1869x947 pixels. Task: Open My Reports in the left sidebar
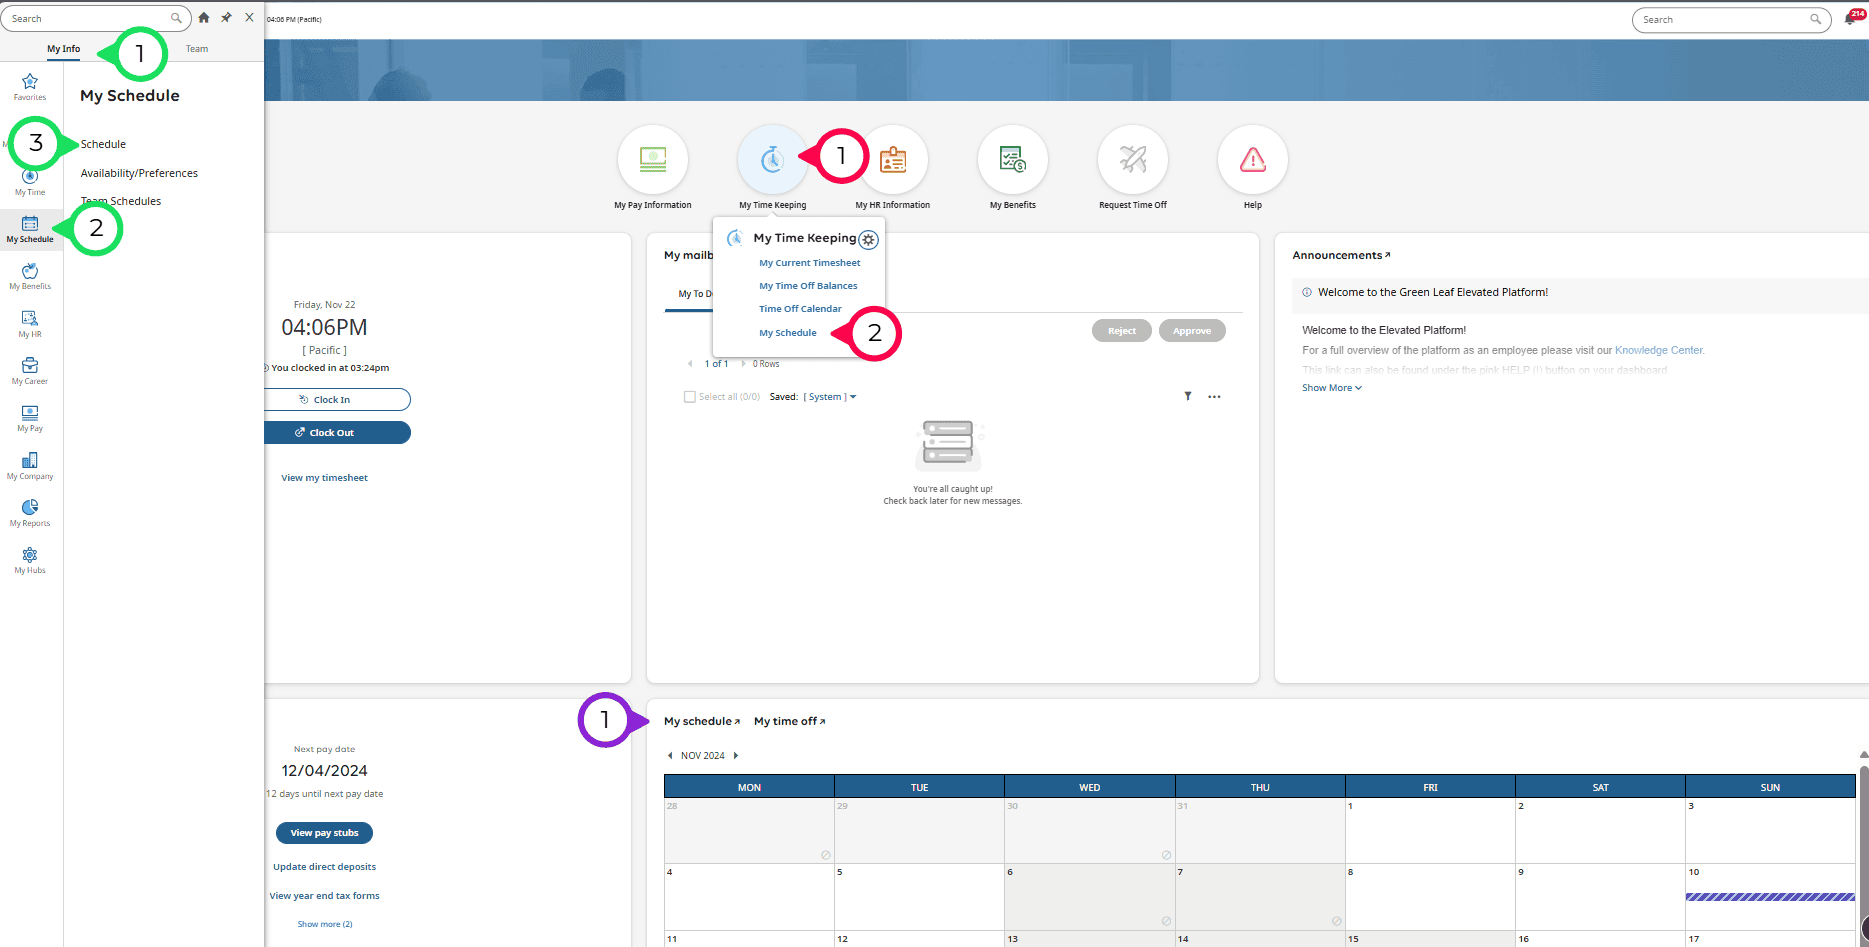[30, 514]
